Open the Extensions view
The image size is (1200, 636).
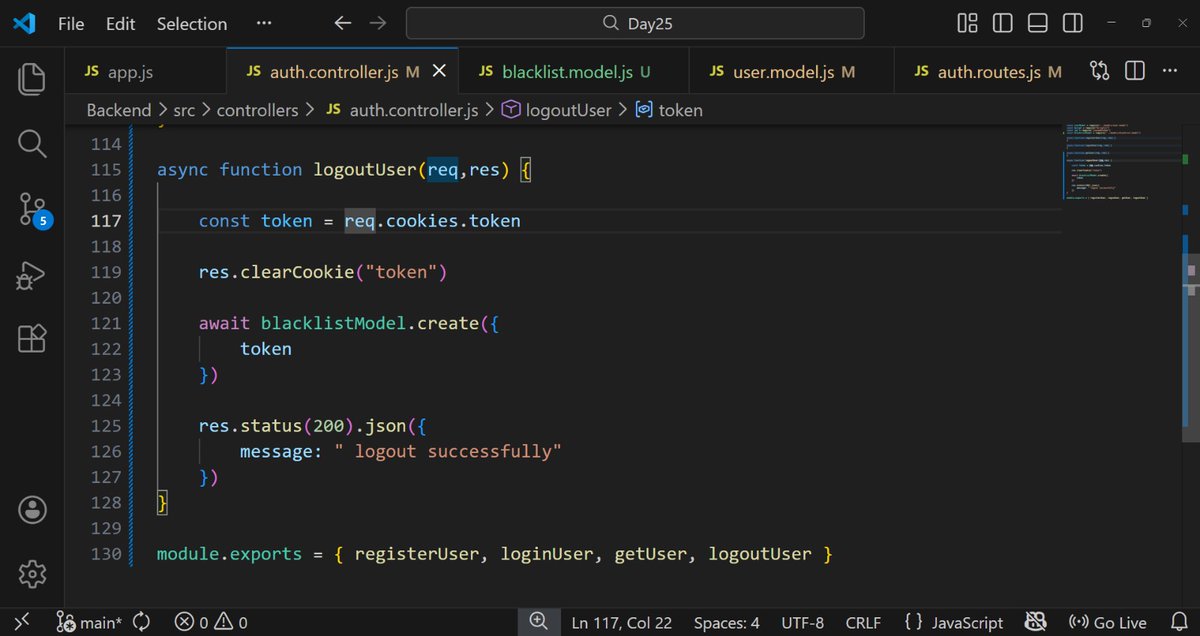click(x=32, y=339)
